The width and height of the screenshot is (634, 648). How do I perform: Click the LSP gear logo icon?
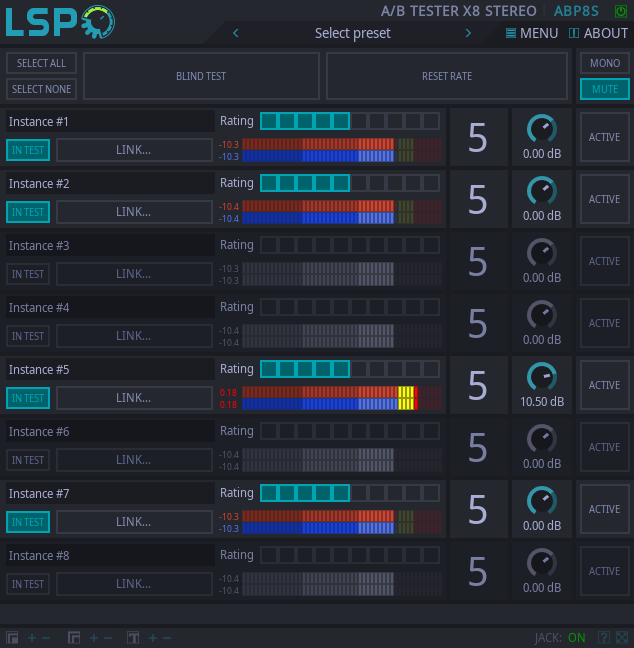tap(98, 20)
